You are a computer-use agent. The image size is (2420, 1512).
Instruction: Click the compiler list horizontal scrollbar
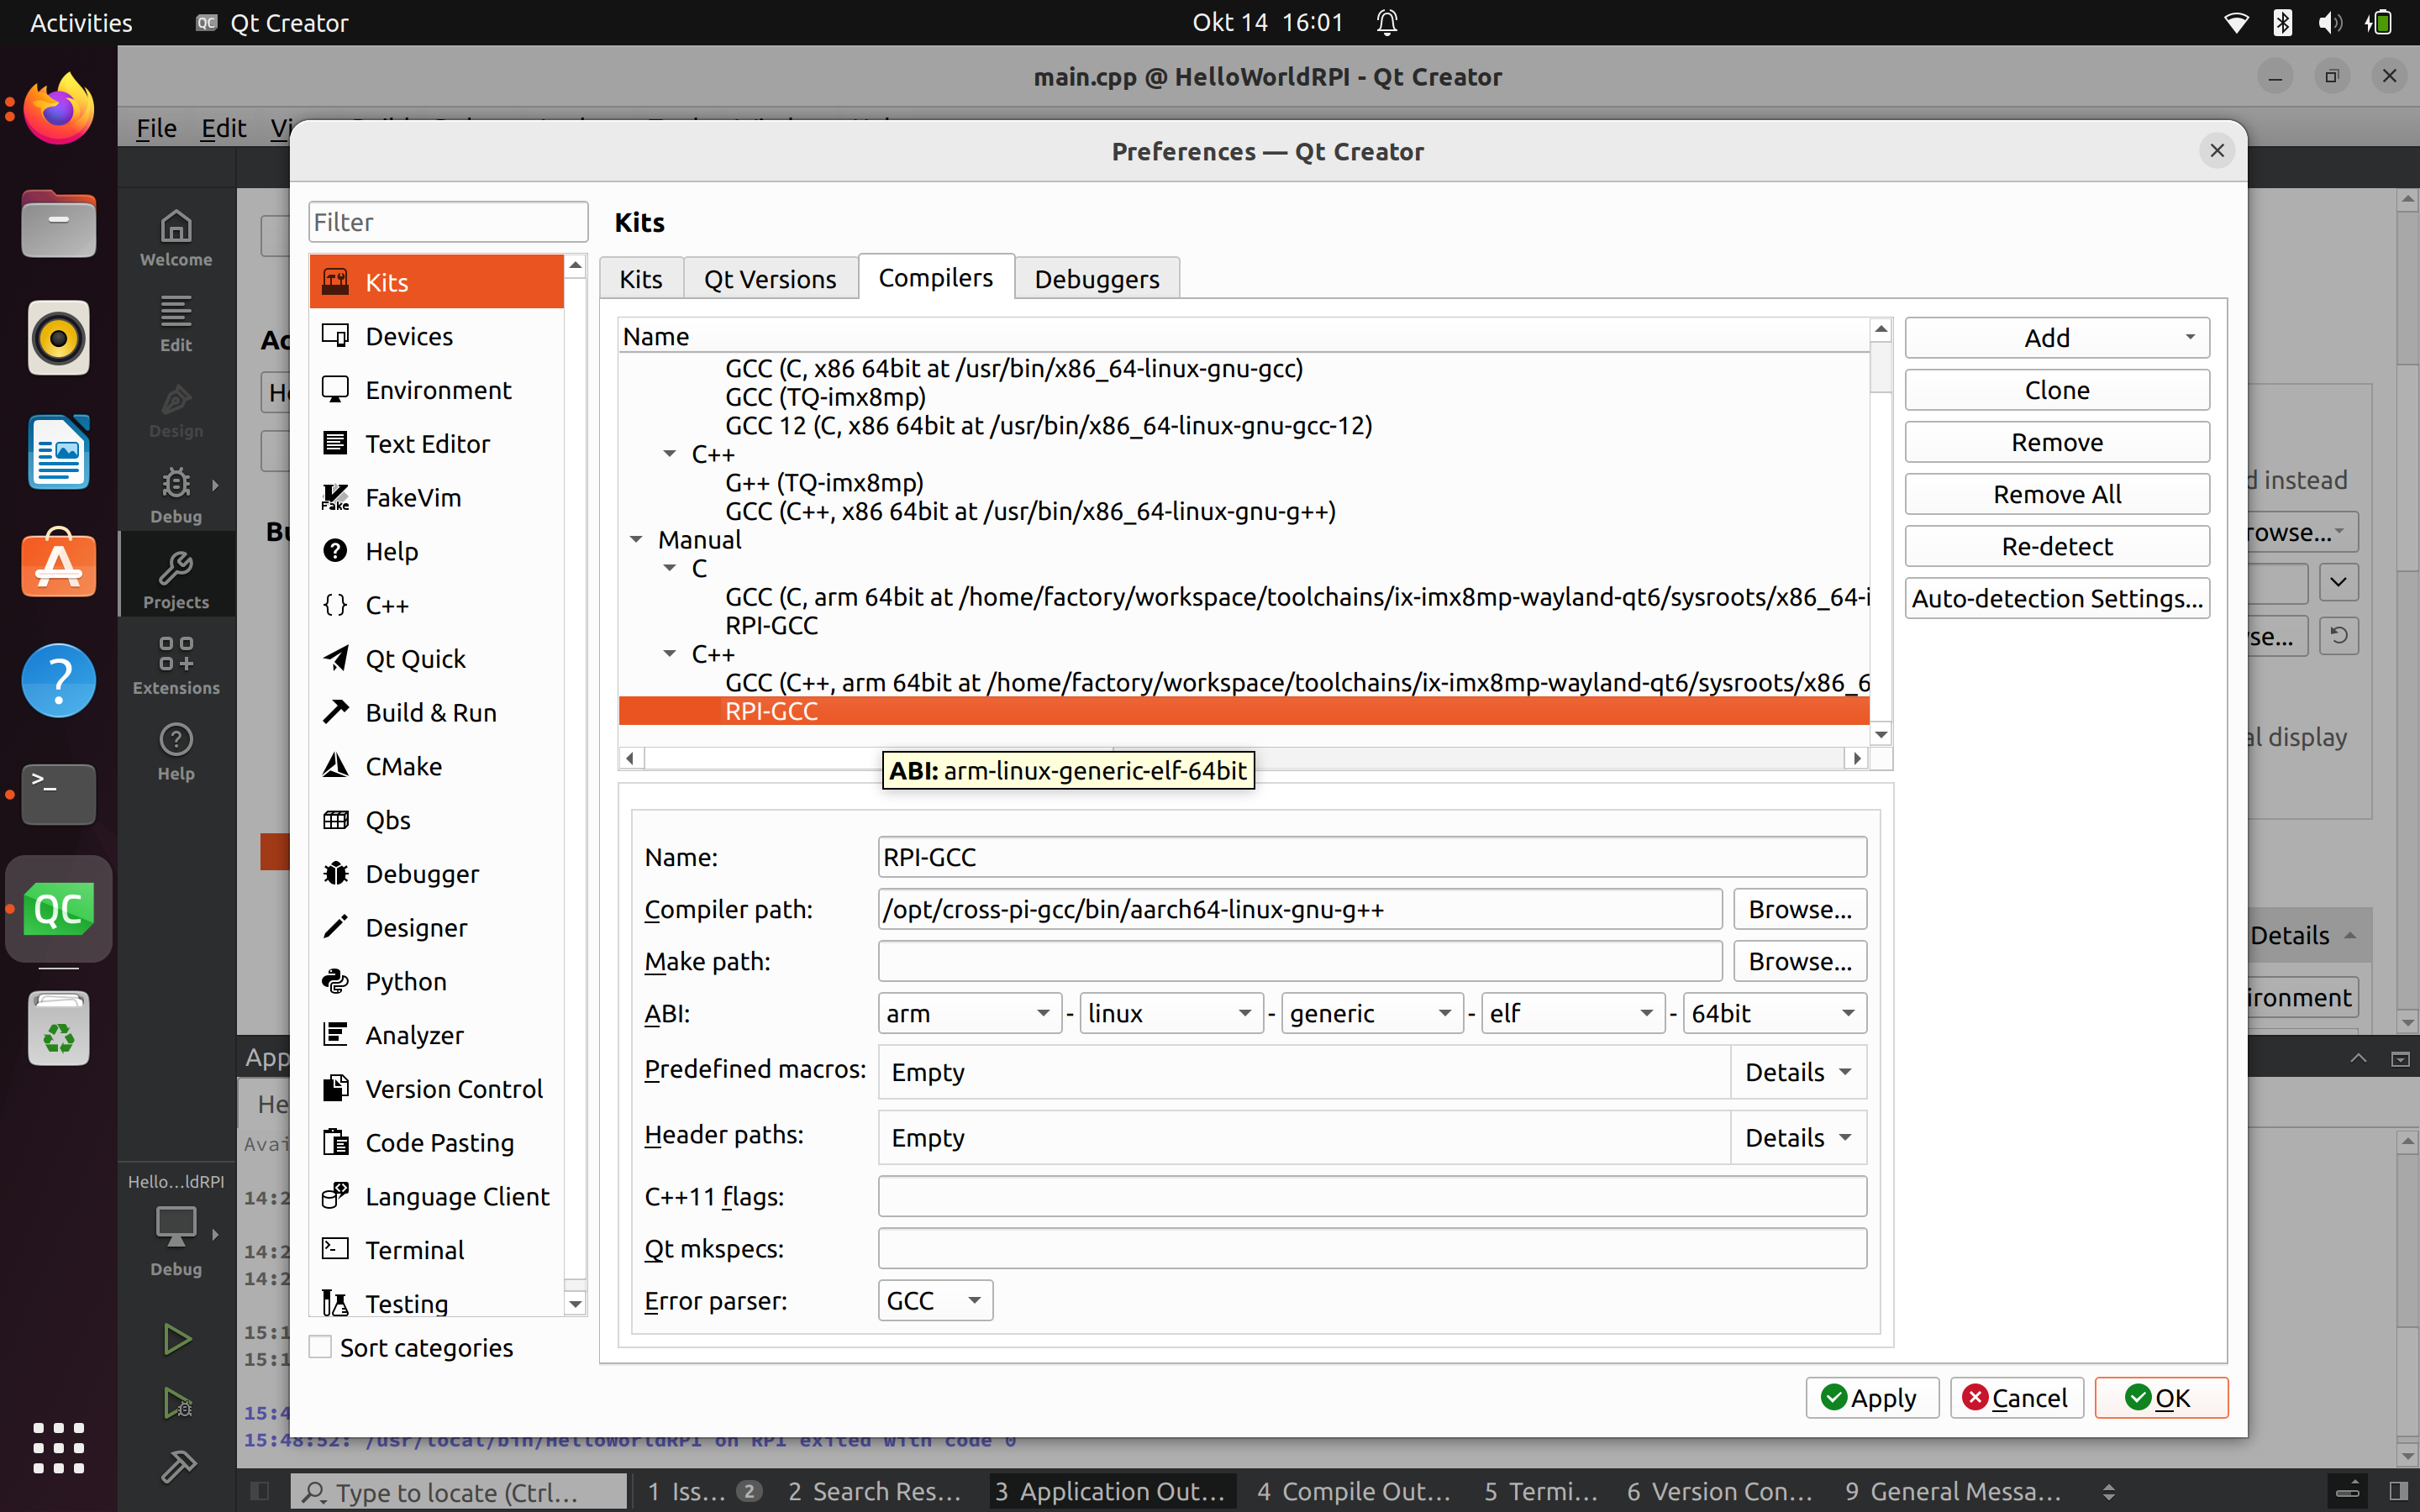tap(1243, 758)
